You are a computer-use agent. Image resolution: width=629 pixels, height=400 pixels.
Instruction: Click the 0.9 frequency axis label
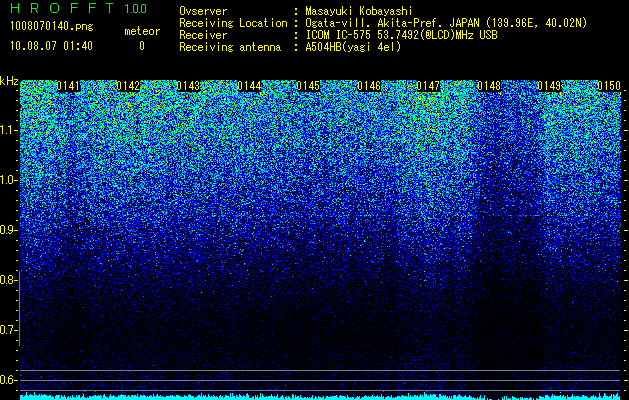(7, 230)
